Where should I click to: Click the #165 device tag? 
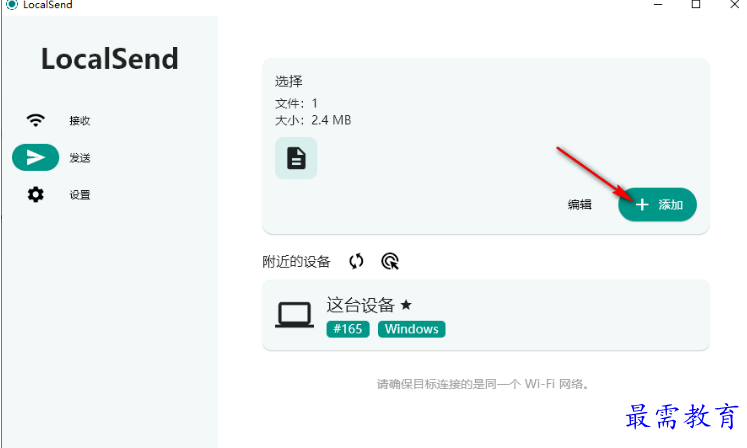tap(348, 329)
